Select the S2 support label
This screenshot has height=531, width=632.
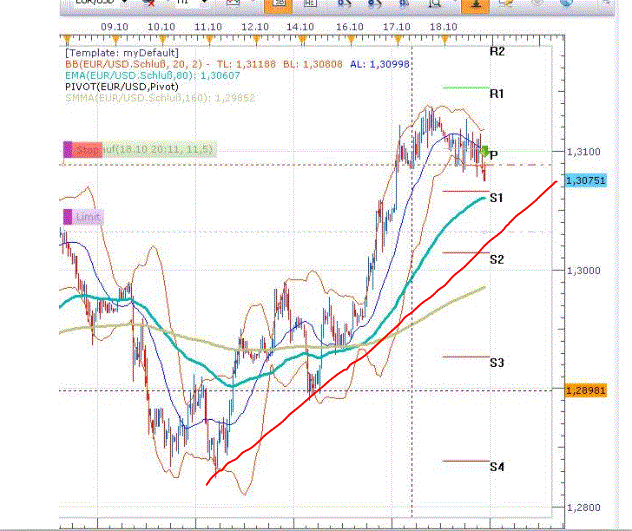tap(497, 259)
